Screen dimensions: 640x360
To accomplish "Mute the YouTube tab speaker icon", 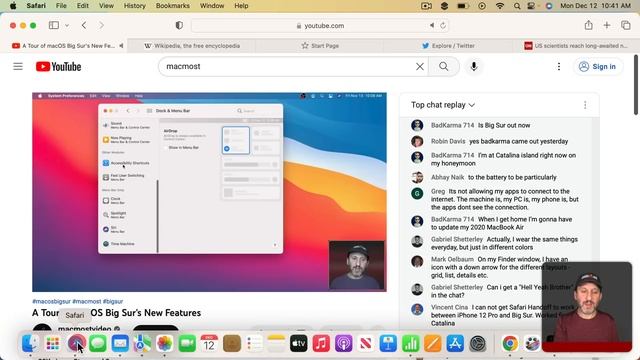I will click(121, 46).
